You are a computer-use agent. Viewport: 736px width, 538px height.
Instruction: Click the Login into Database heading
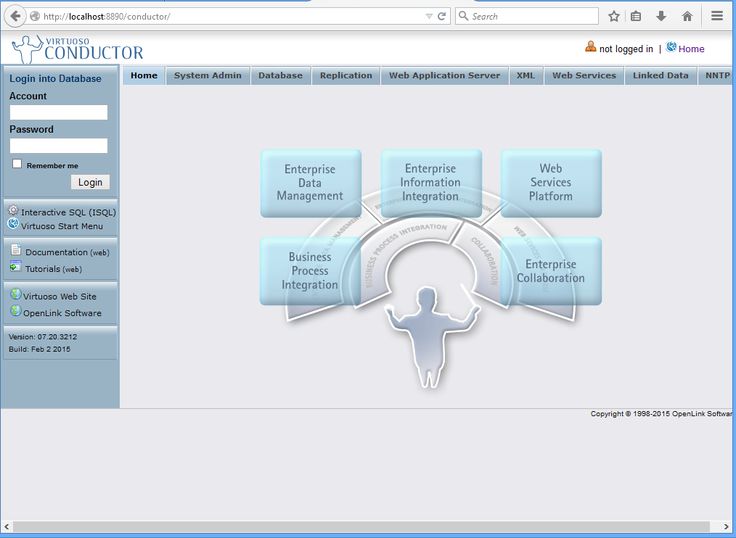[x=55, y=78]
